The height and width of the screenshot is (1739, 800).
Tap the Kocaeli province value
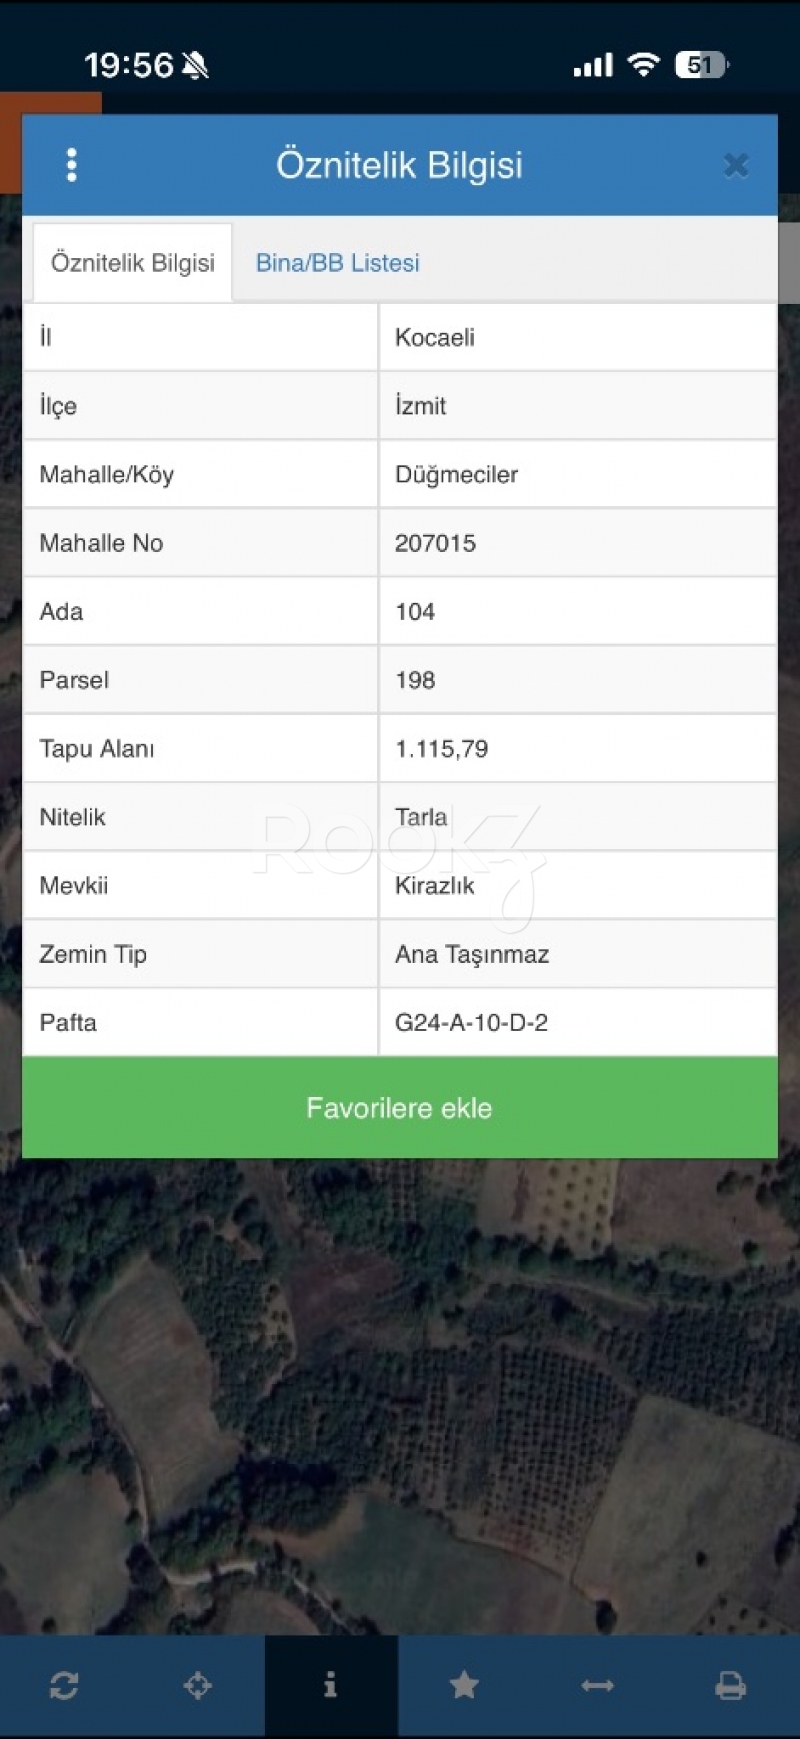(x=435, y=337)
